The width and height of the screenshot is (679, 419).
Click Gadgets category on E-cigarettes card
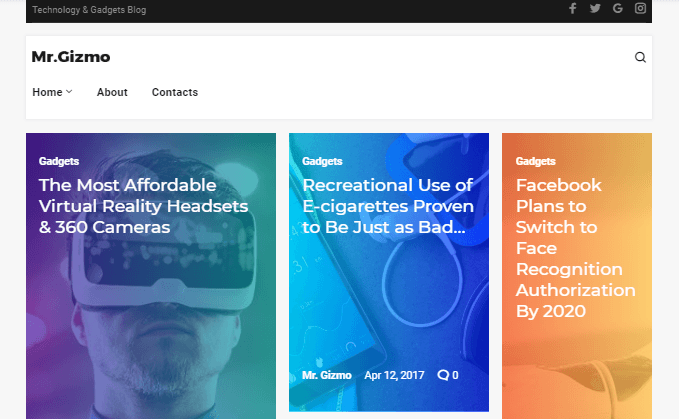pyautogui.click(x=322, y=161)
